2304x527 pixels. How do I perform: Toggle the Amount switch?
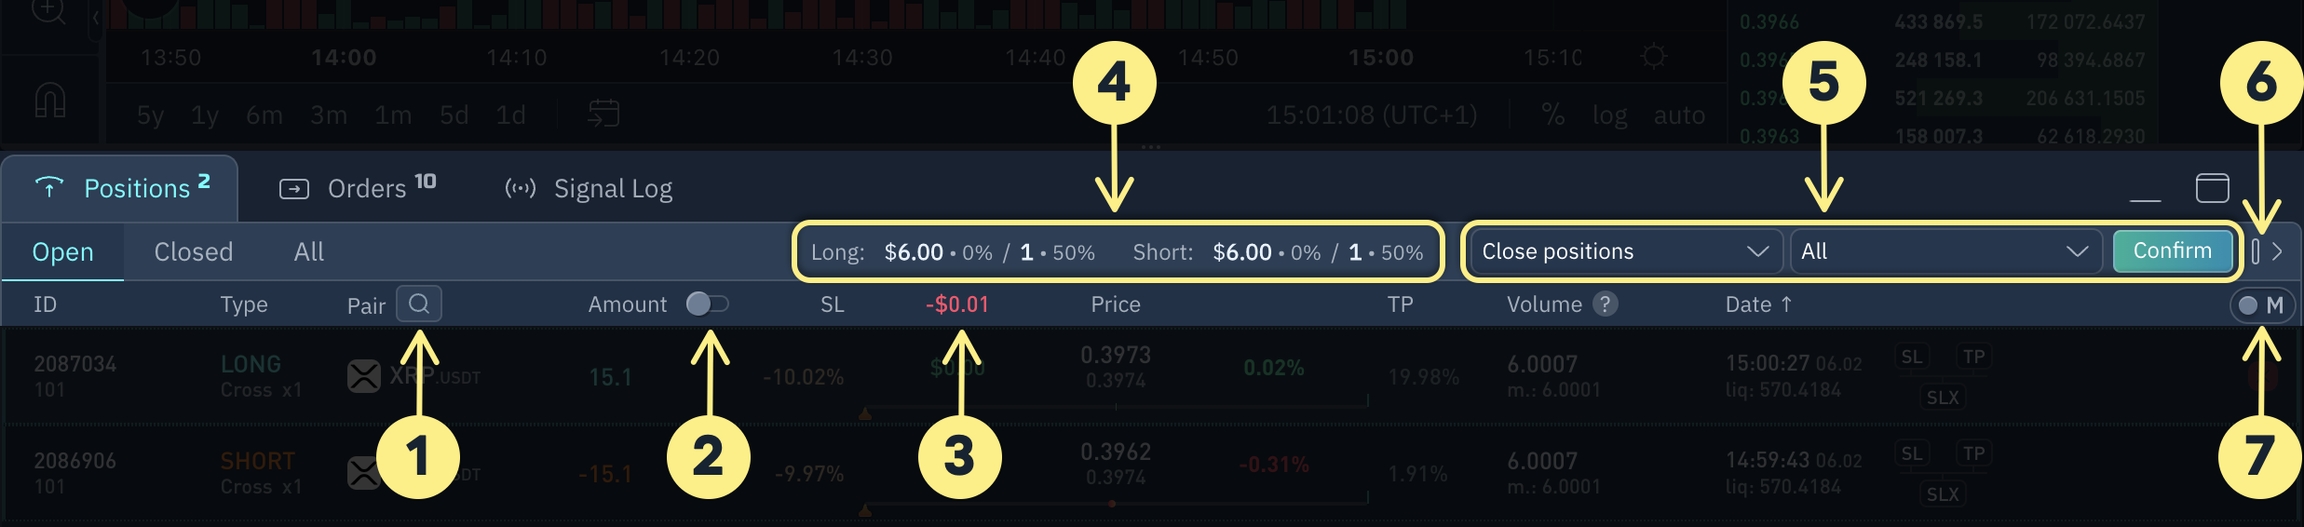pyautogui.click(x=707, y=304)
